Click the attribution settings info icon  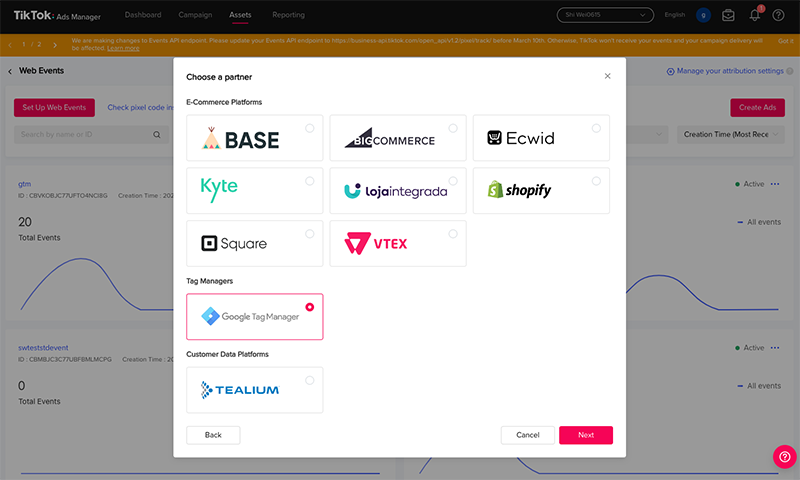tap(790, 71)
